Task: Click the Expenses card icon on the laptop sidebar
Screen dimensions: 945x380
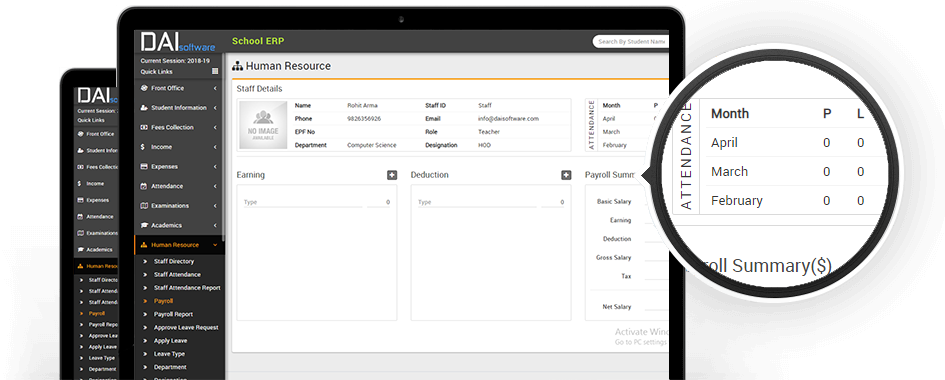Action: [144, 166]
